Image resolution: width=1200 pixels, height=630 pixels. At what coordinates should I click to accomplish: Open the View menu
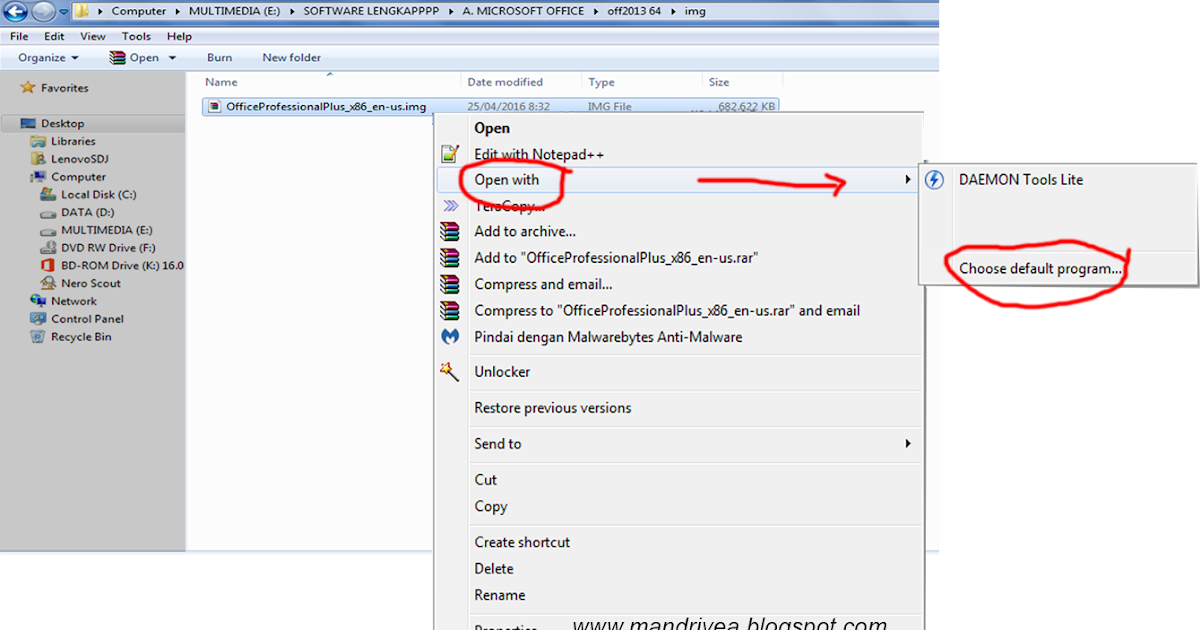point(93,36)
